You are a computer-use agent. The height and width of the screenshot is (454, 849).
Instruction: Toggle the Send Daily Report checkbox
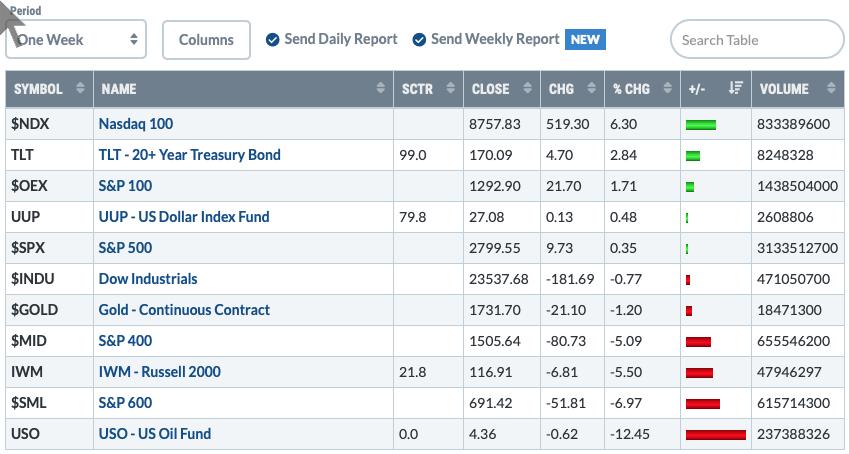272,40
